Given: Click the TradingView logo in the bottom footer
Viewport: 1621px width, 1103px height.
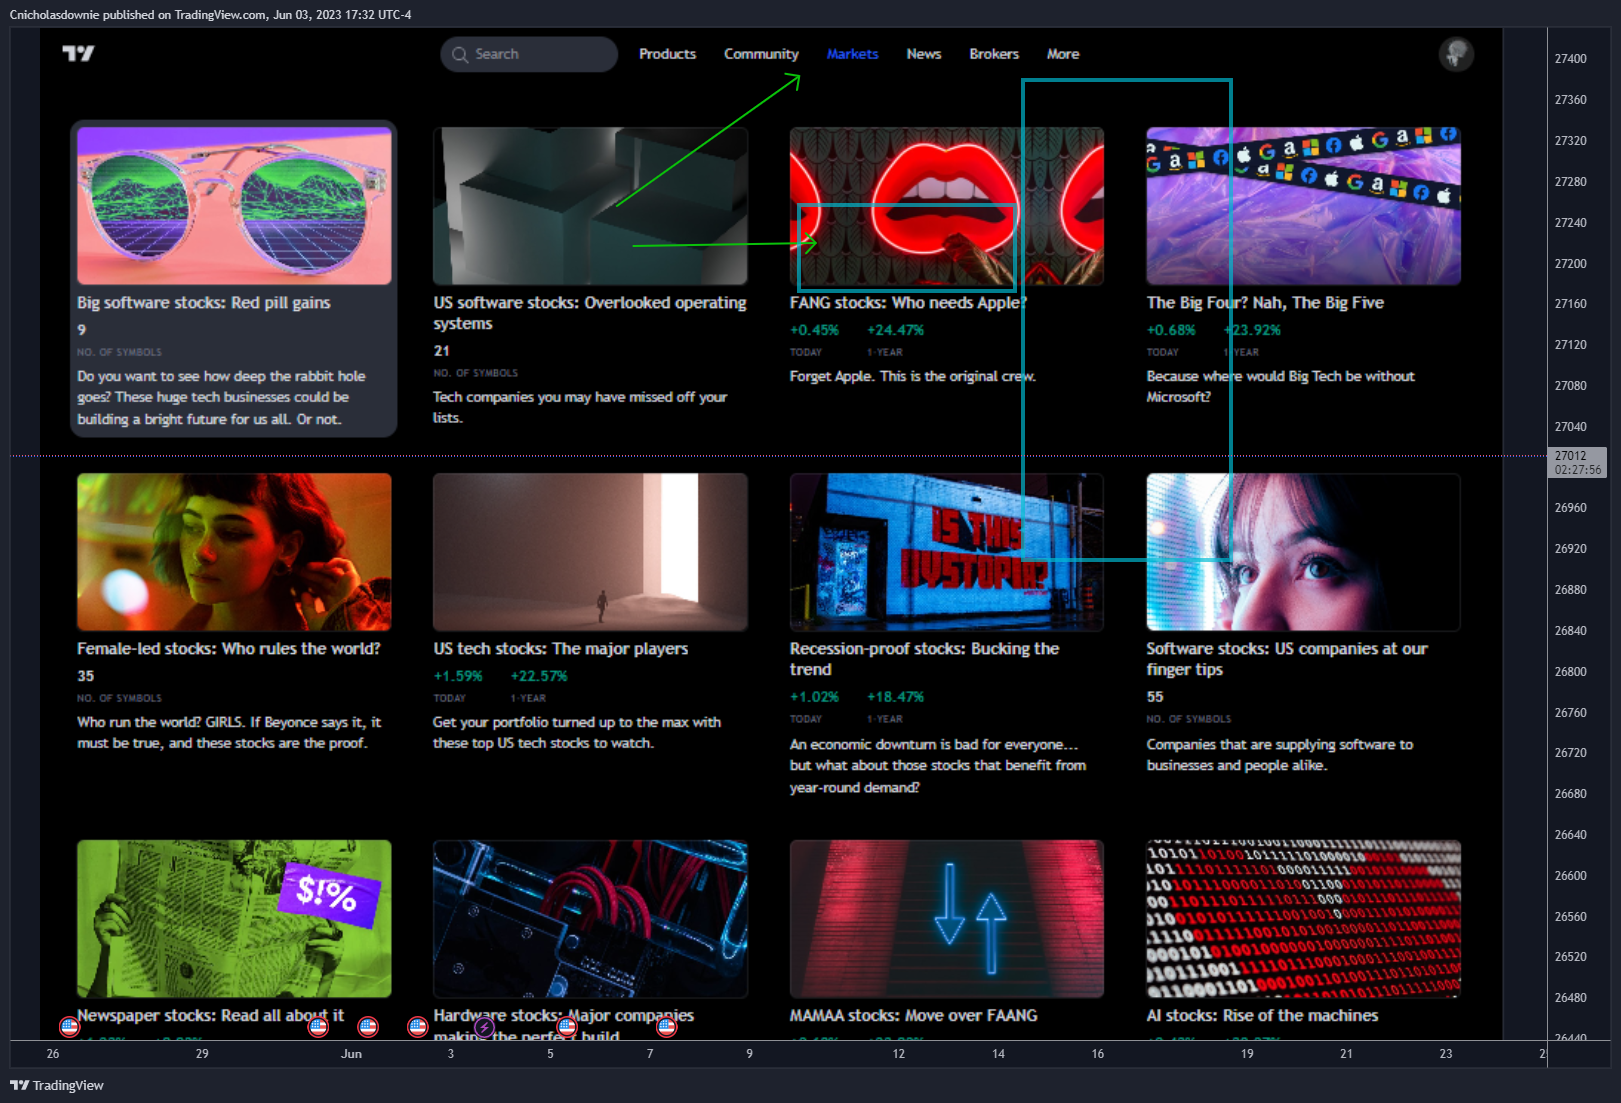Looking at the screenshot, I should (57, 1085).
